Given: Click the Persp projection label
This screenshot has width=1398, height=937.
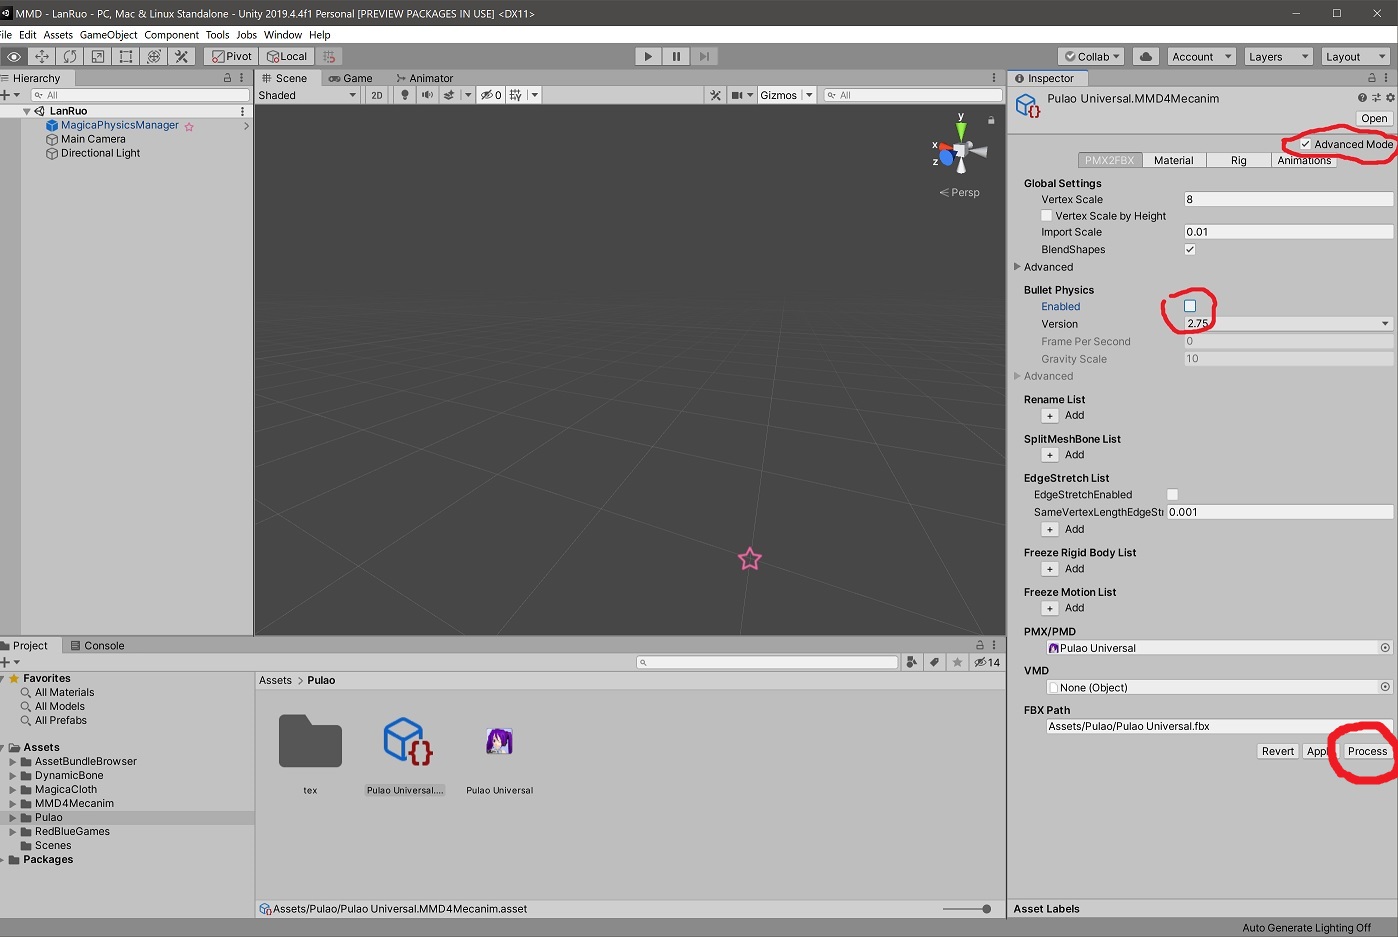Looking at the screenshot, I should (960, 193).
